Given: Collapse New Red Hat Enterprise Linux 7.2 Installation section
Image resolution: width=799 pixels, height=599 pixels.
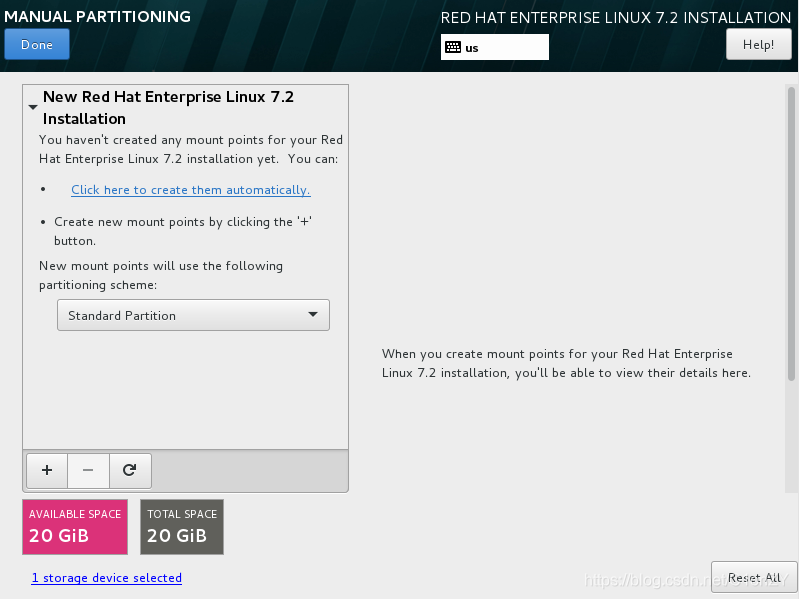Looking at the screenshot, I should [x=33, y=107].
